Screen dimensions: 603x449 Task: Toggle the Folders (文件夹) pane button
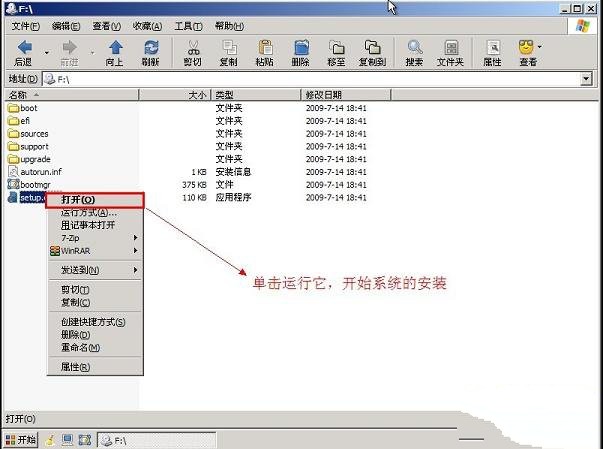pos(452,48)
